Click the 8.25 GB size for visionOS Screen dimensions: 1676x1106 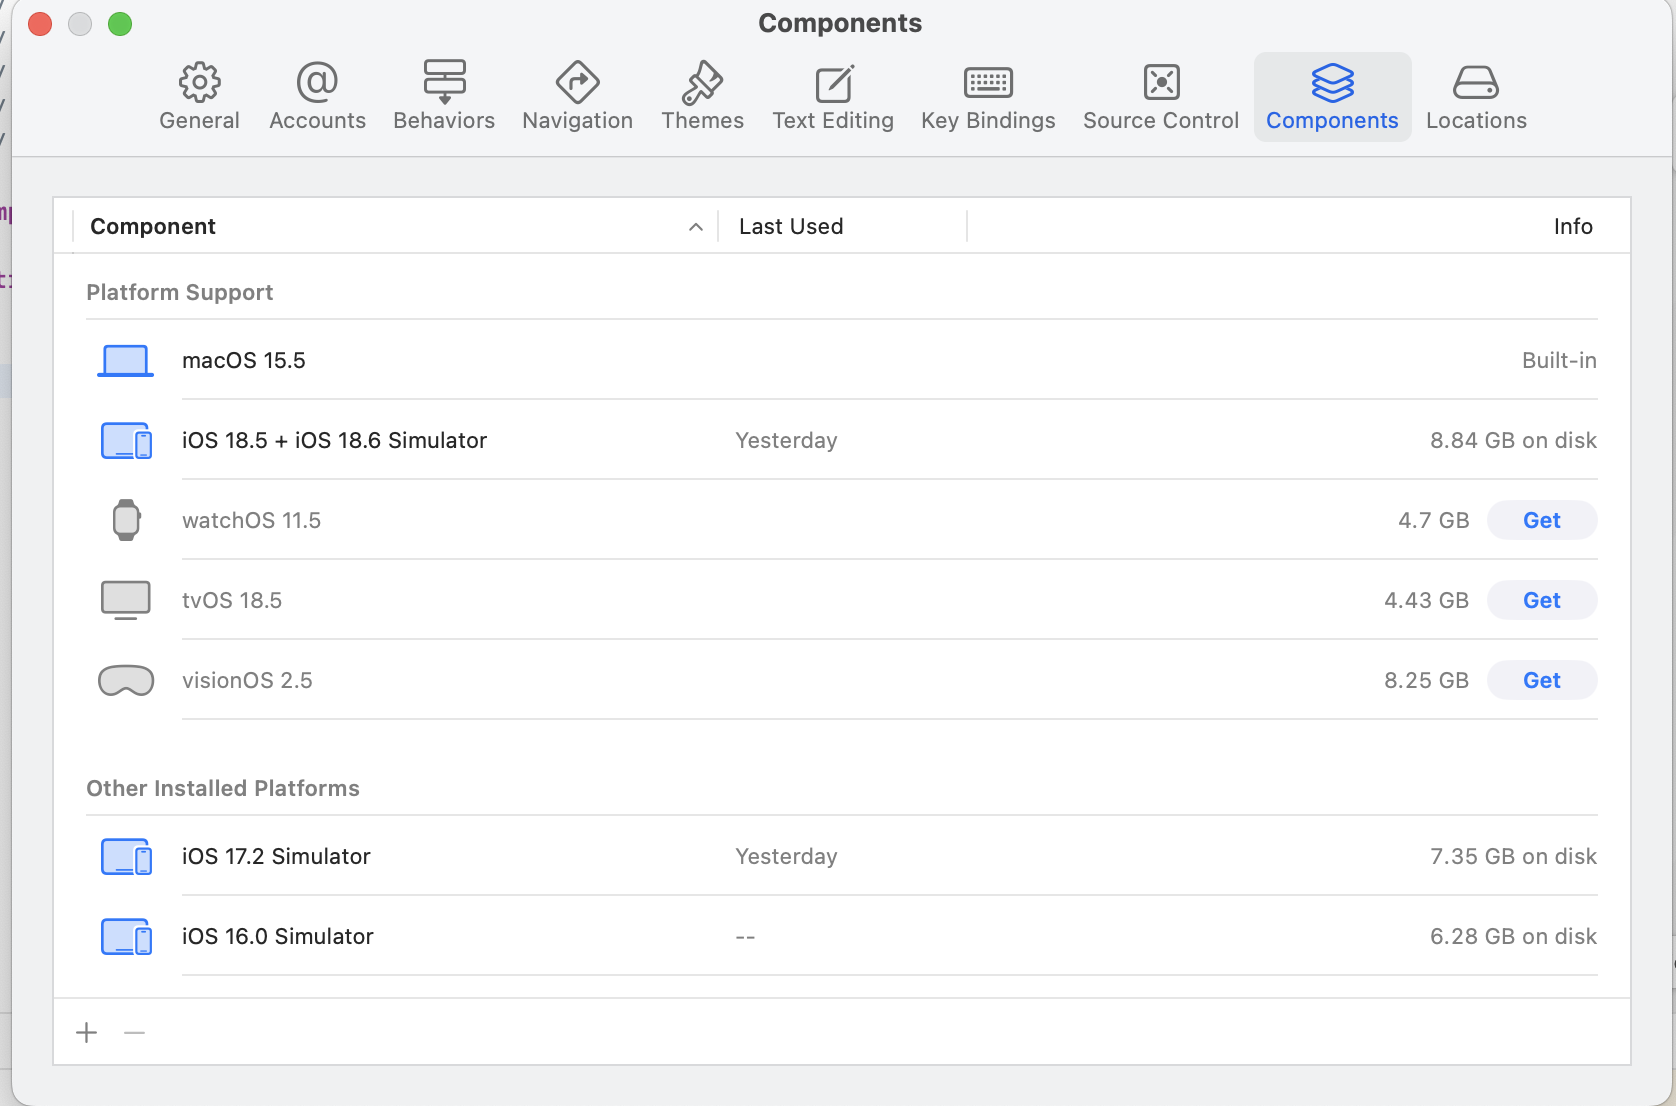1426,680
